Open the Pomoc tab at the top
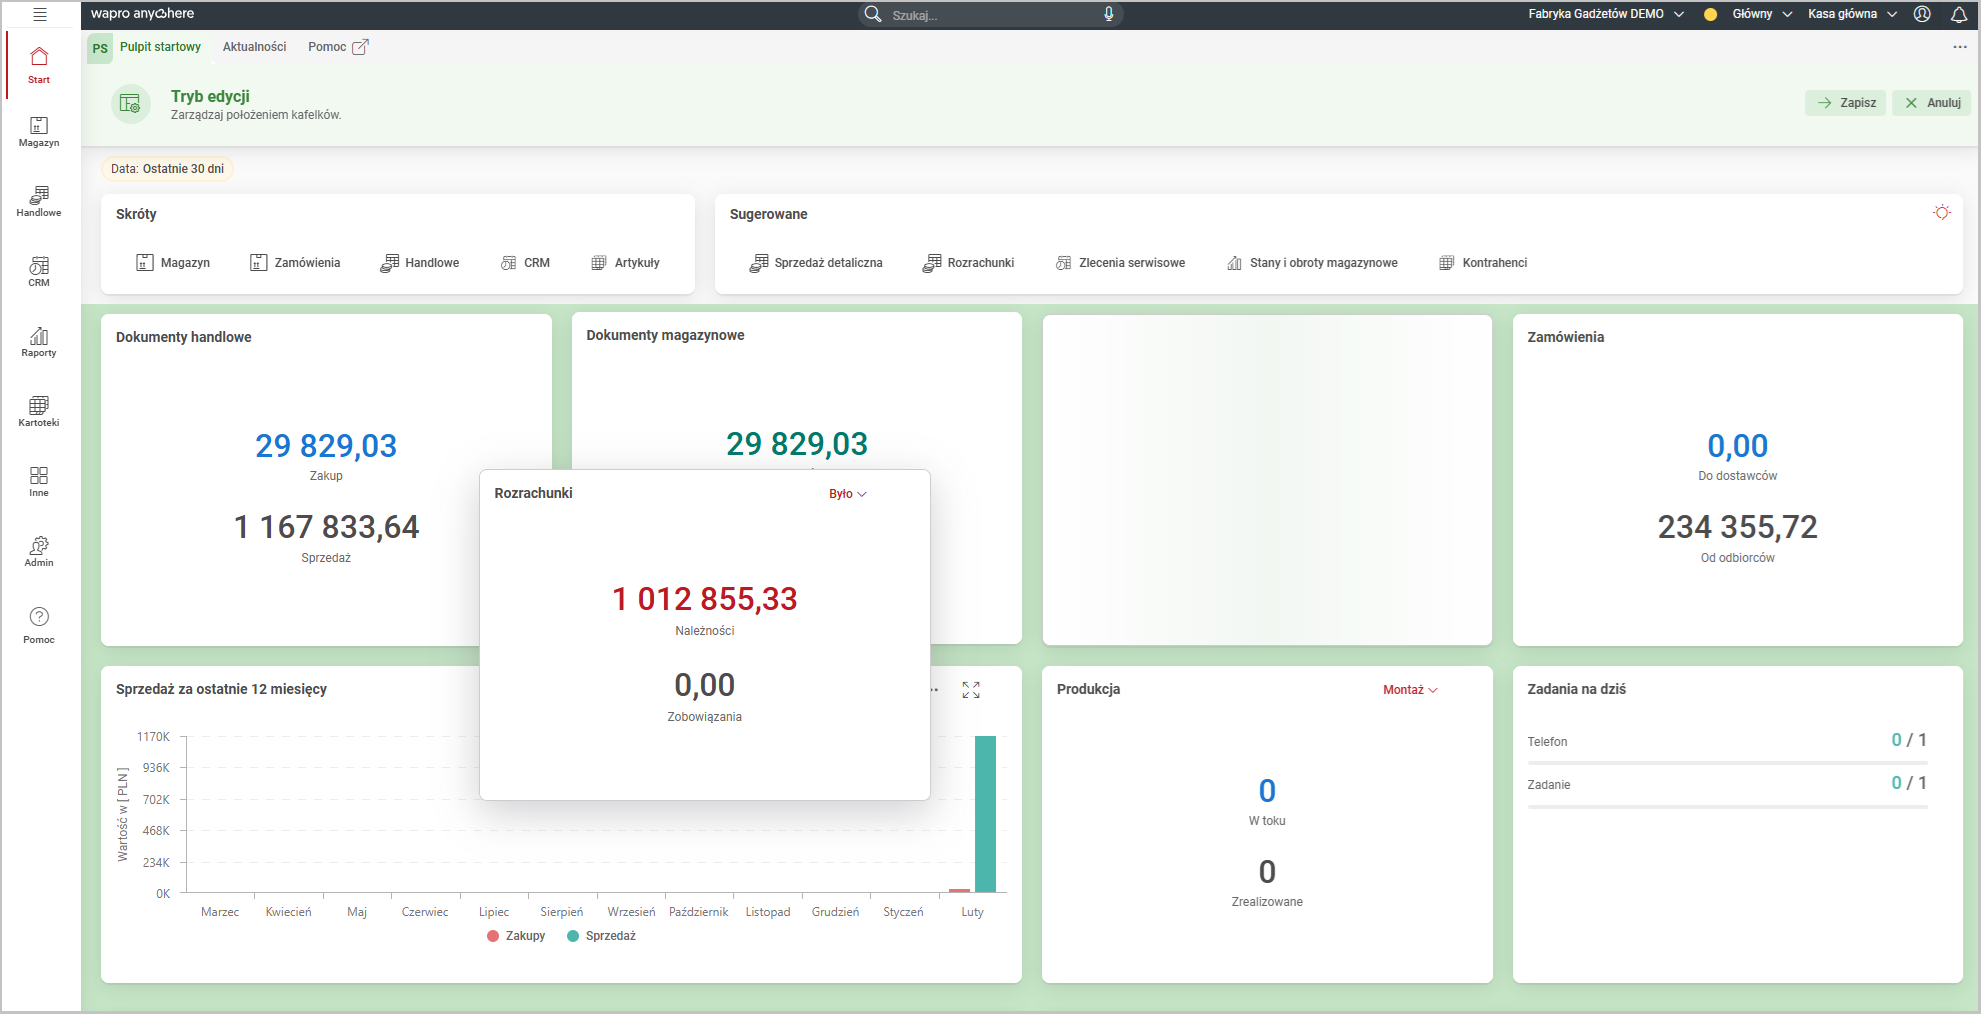1981x1014 pixels. pyautogui.click(x=329, y=46)
